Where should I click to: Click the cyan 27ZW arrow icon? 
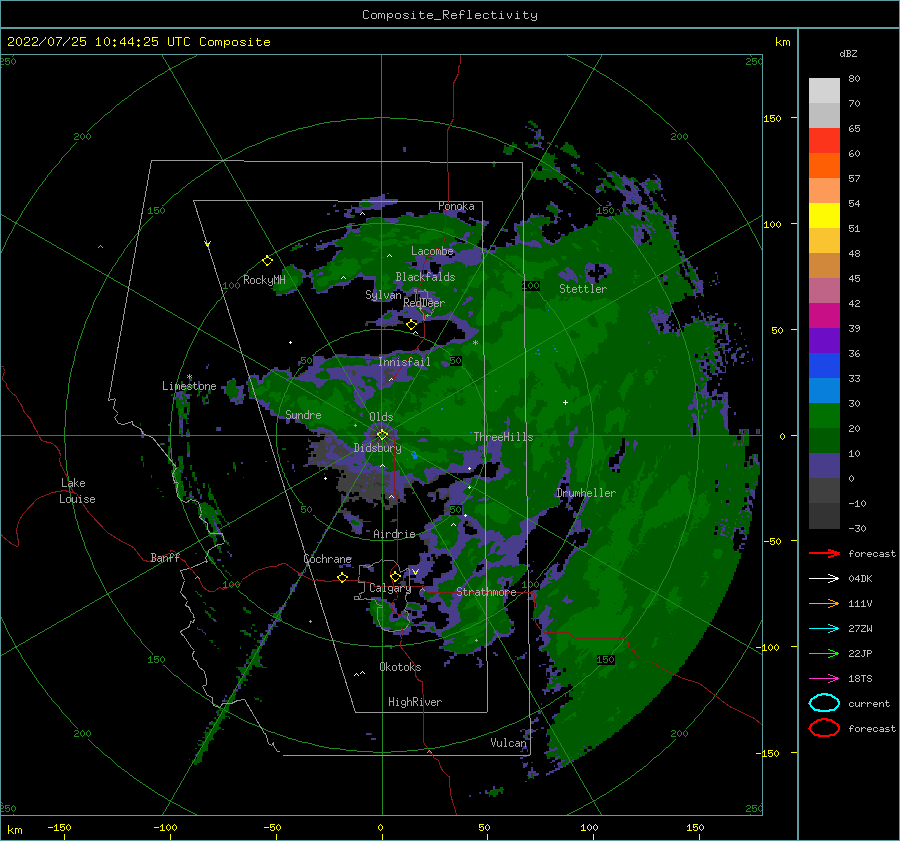(824, 628)
